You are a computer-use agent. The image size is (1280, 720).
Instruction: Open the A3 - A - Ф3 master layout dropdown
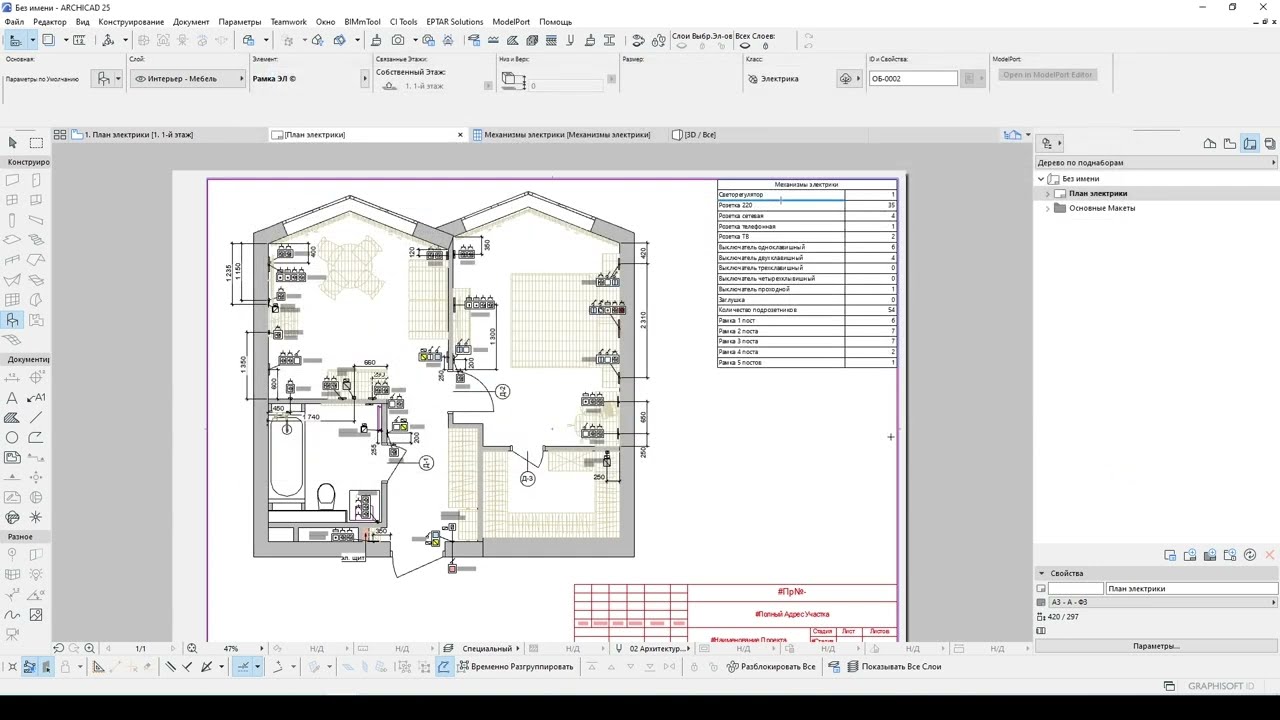[x=1163, y=603]
